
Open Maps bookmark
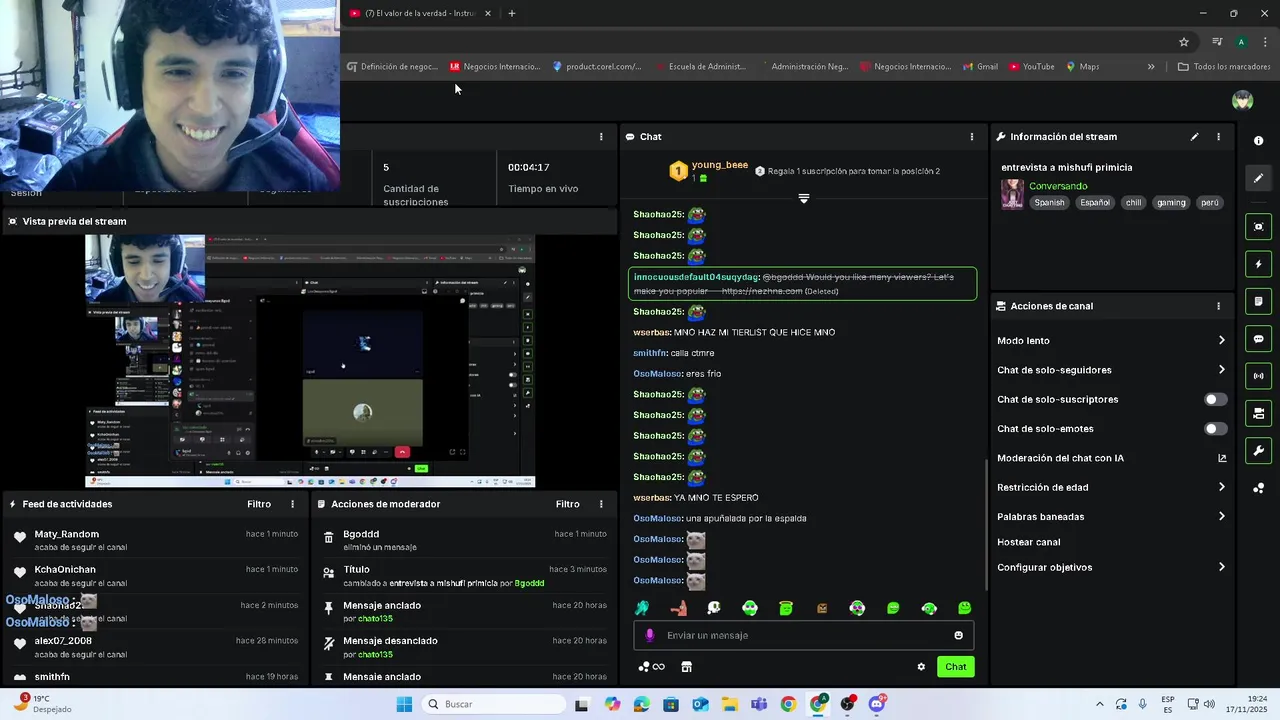1082,67
